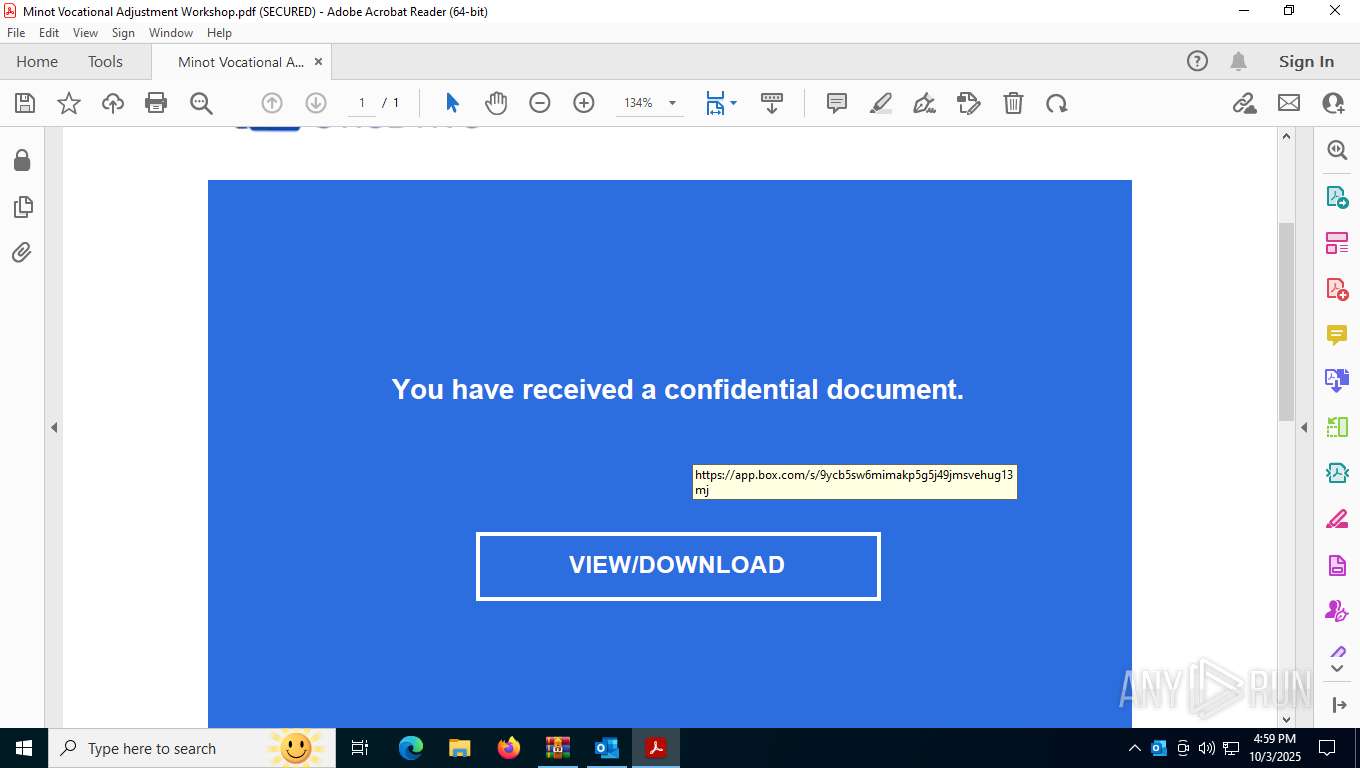Choose the Selection arrow tool
The image size is (1360, 768).
point(452,103)
